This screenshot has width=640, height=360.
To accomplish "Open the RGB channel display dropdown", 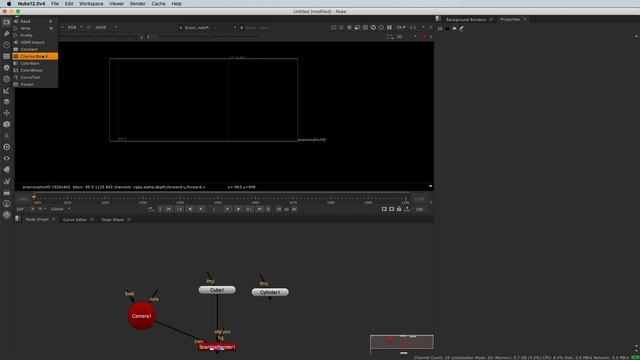I will (75, 27).
